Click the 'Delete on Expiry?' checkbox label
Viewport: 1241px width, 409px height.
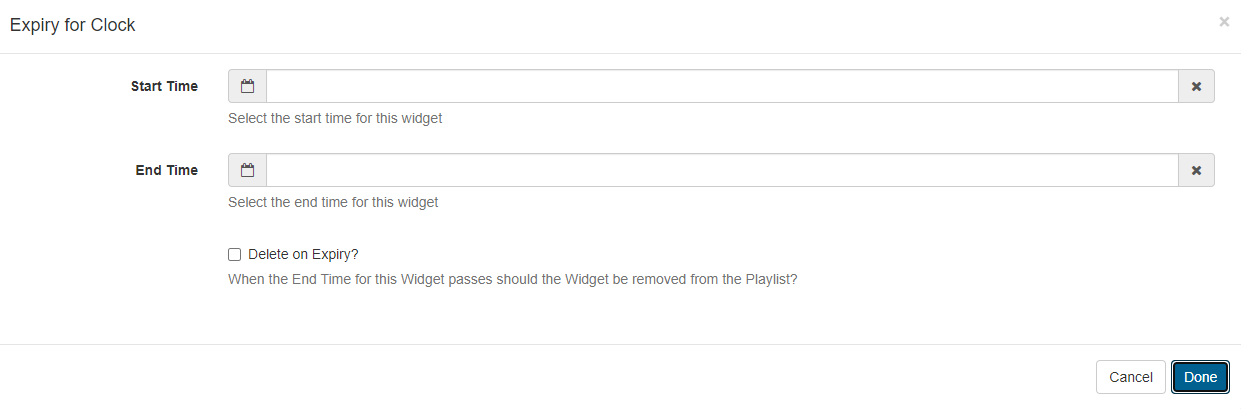[303, 255]
